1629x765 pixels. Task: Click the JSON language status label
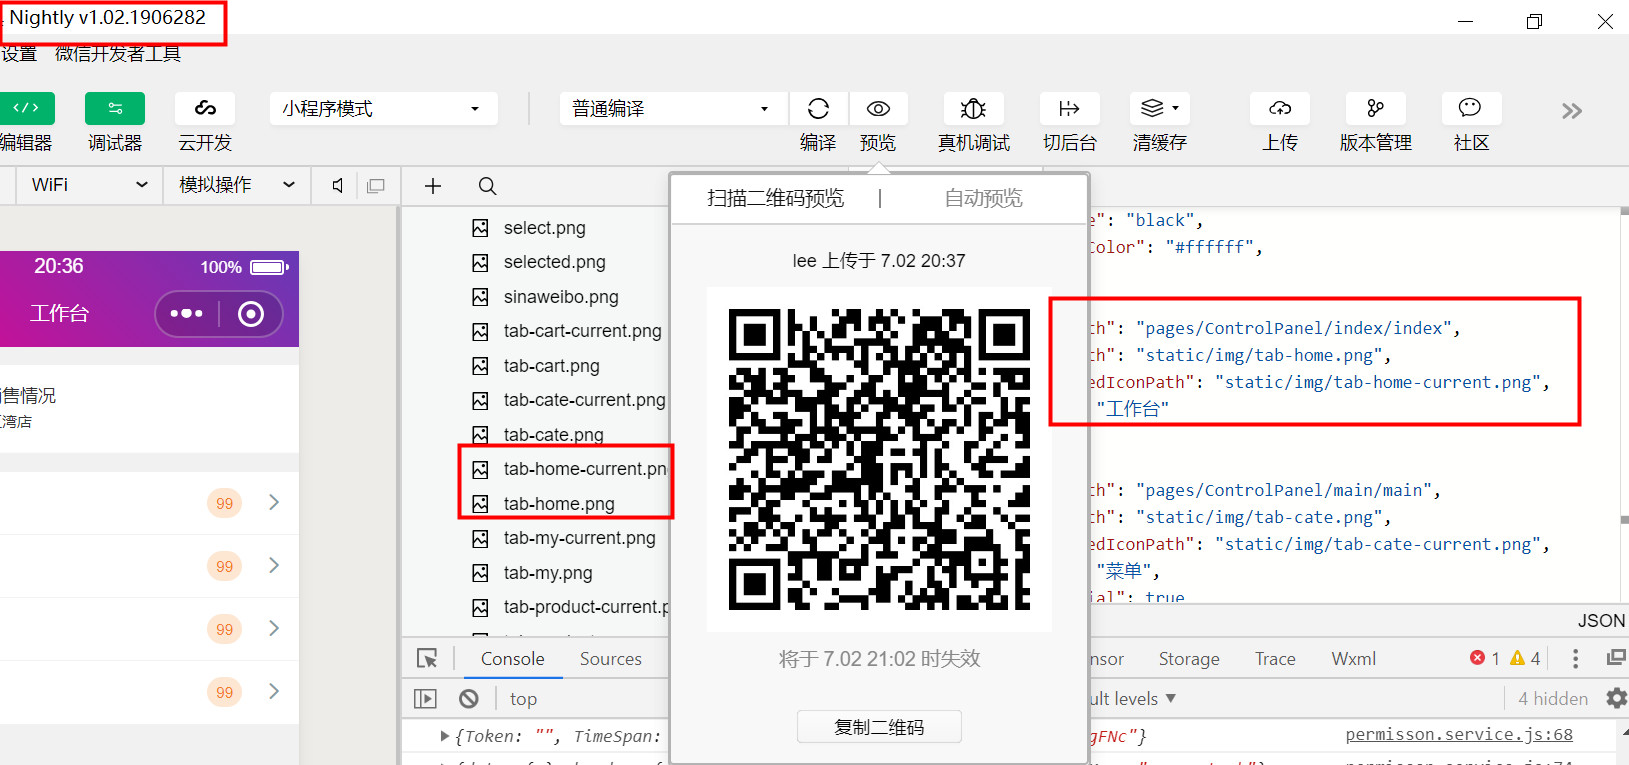[1601, 621]
